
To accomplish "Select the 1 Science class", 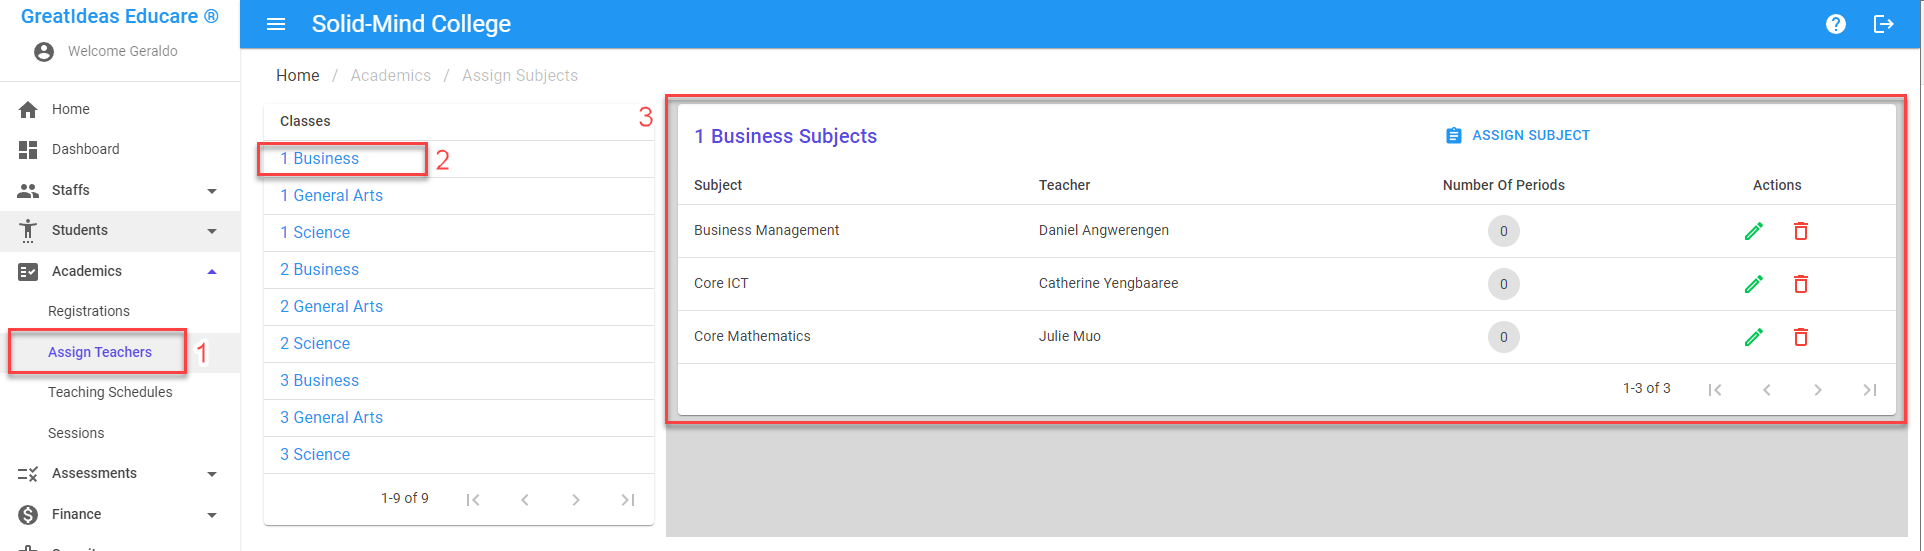I will pyautogui.click(x=315, y=232).
